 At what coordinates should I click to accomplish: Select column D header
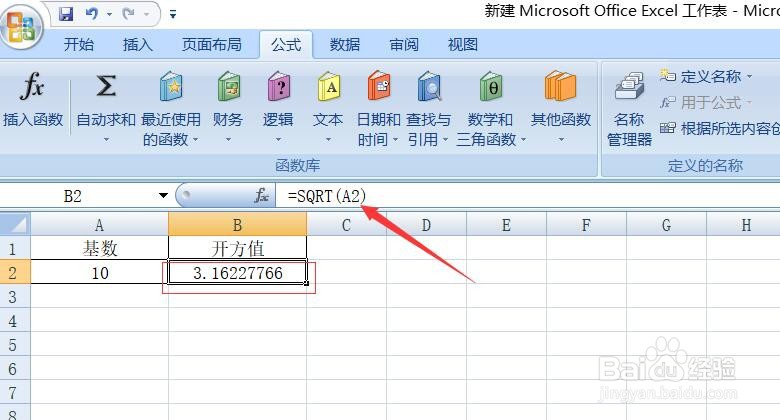tap(426, 225)
